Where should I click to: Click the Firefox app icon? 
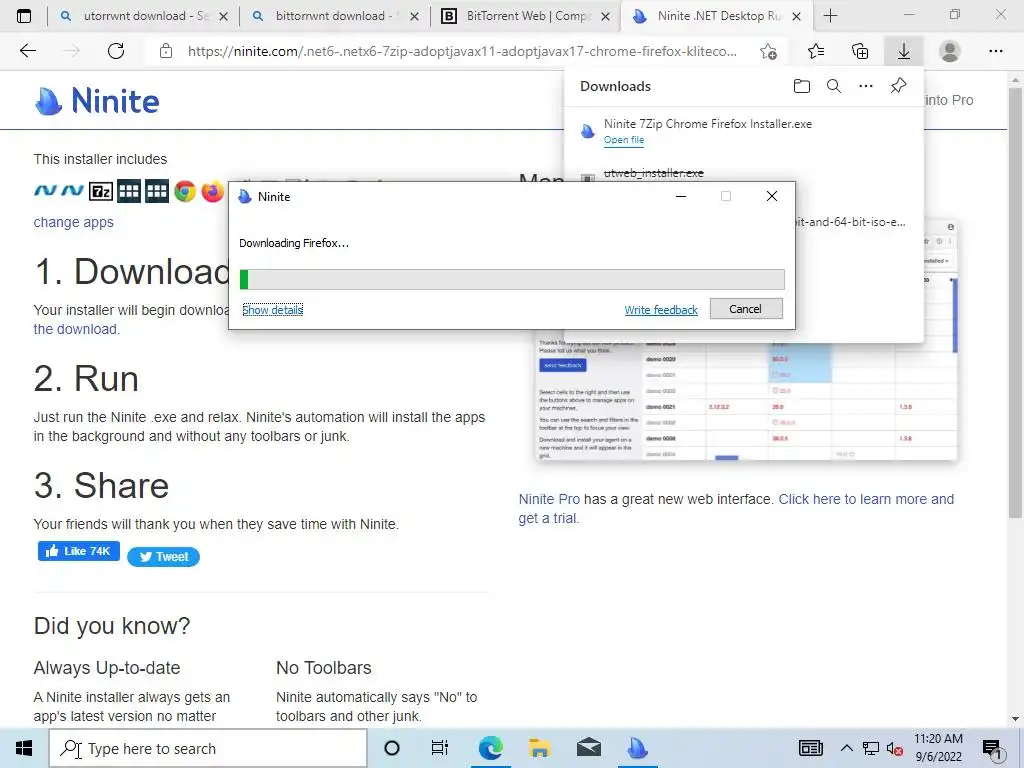pos(212,191)
